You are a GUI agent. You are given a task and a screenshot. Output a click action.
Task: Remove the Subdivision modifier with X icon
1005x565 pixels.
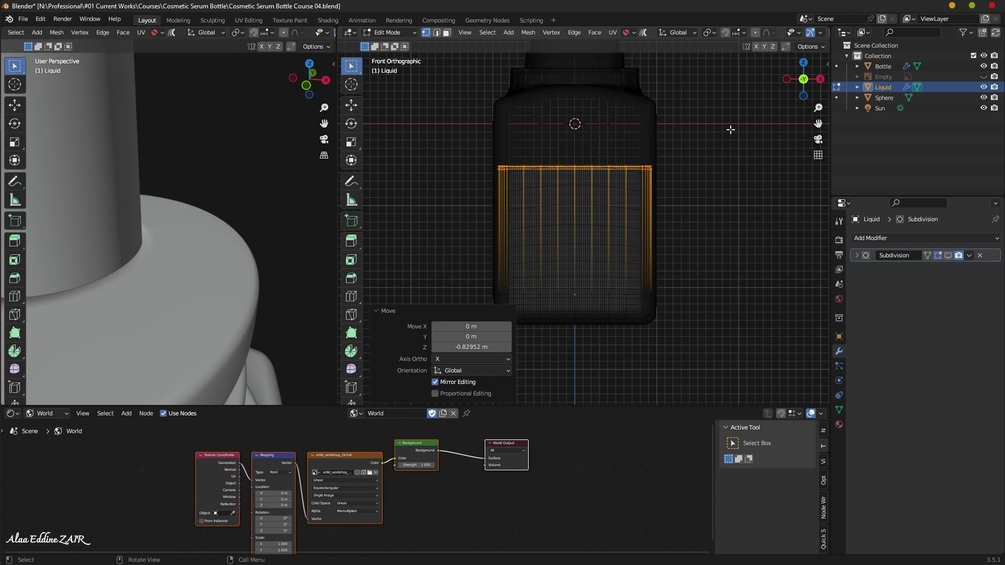tap(980, 255)
